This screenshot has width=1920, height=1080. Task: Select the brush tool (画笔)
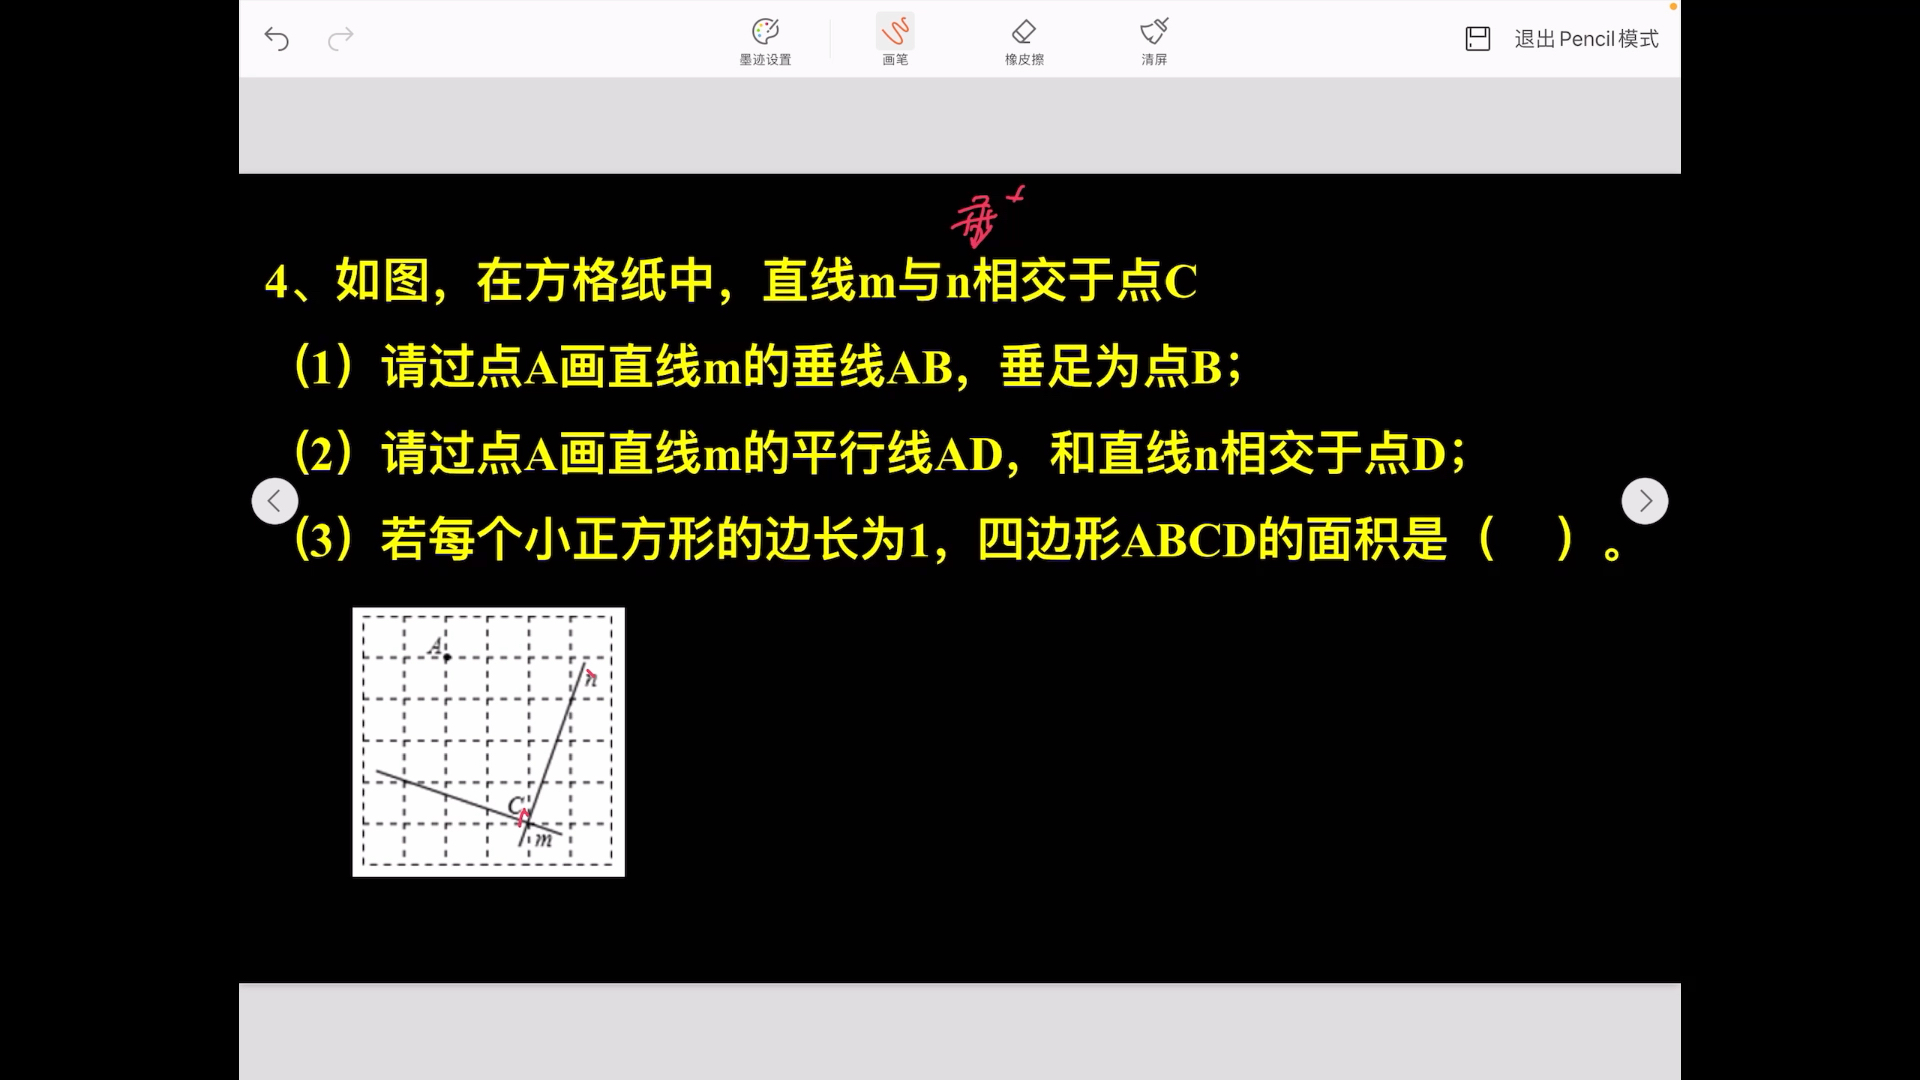click(895, 42)
